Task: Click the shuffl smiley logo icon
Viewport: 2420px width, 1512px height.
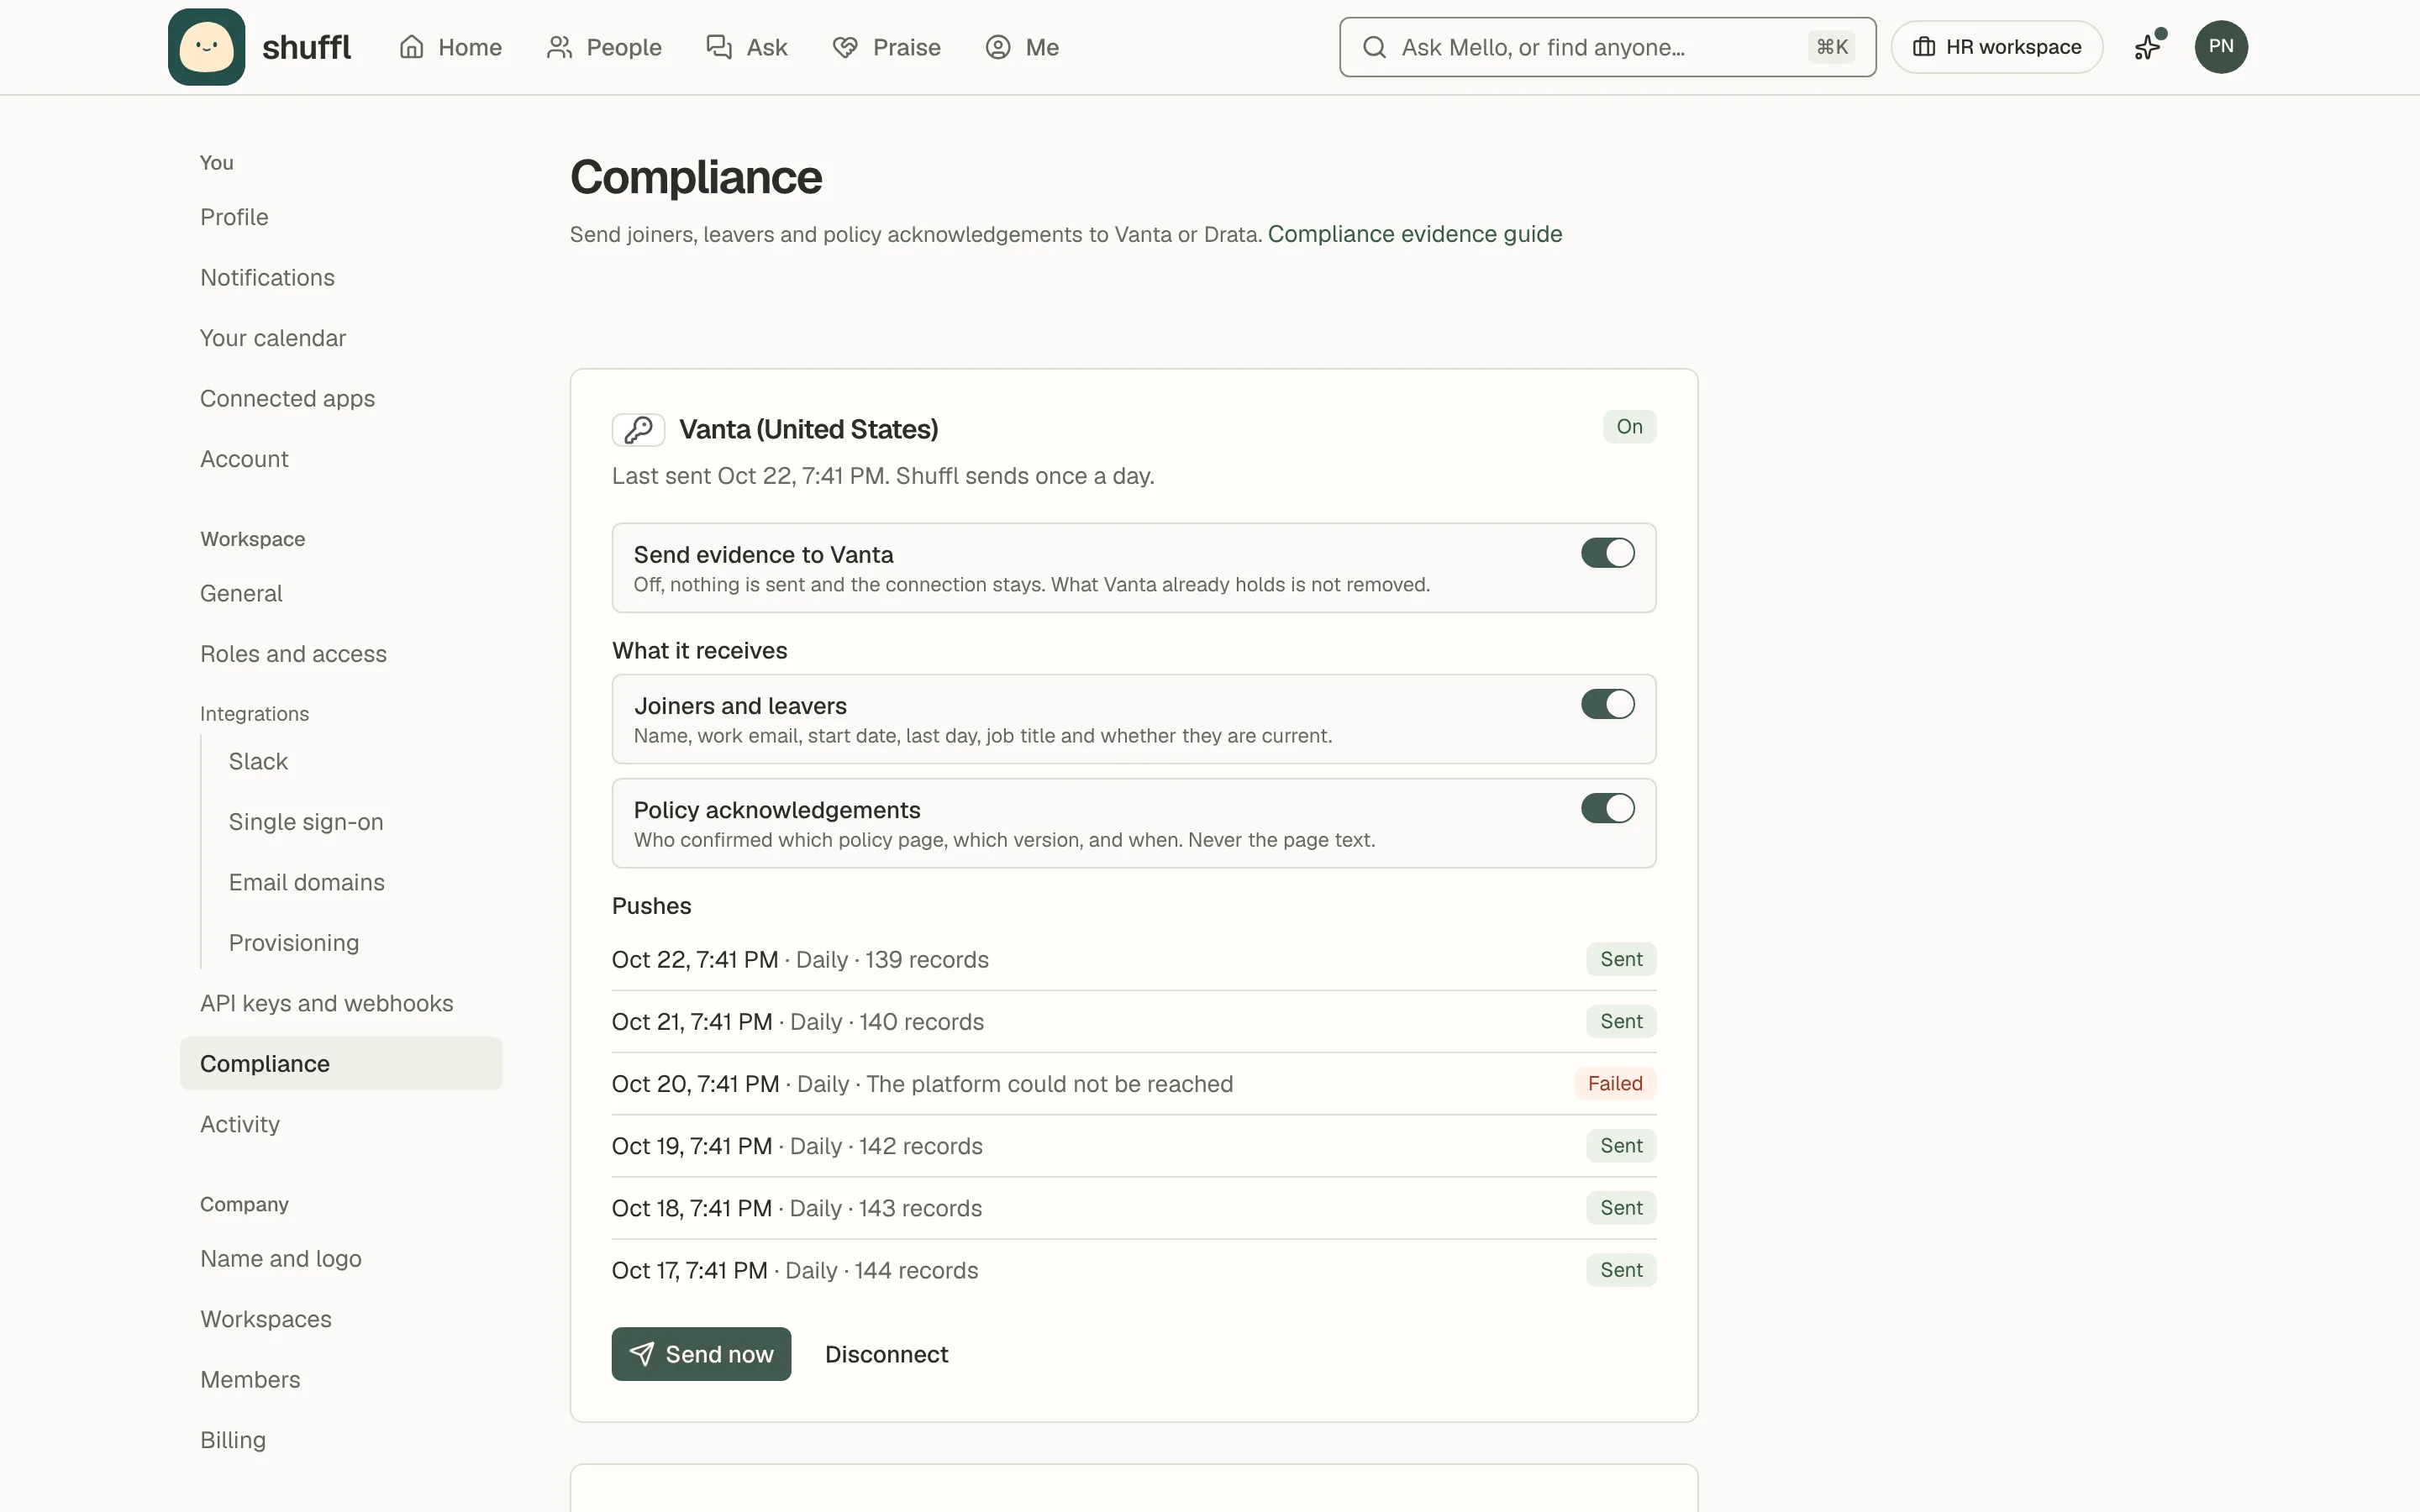Action: pos(206,47)
